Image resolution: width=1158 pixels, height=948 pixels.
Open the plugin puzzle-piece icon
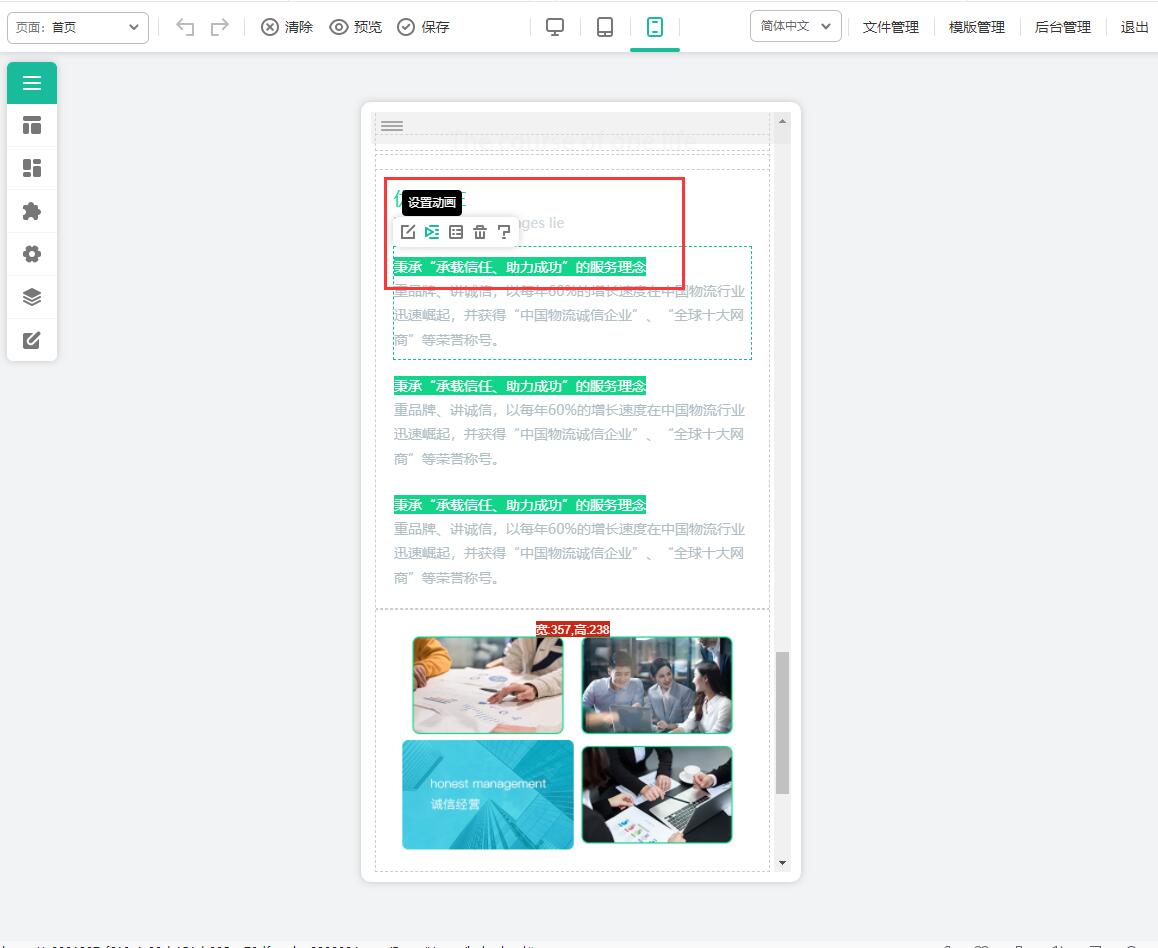tap(32, 211)
